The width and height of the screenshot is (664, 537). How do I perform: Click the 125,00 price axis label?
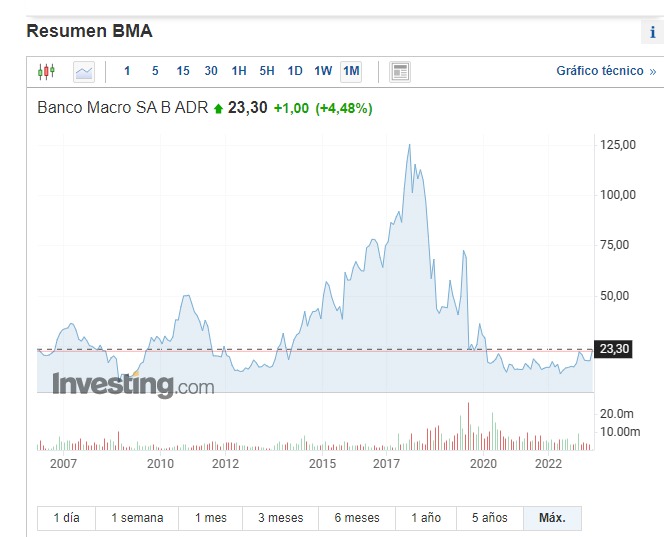[618, 145]
